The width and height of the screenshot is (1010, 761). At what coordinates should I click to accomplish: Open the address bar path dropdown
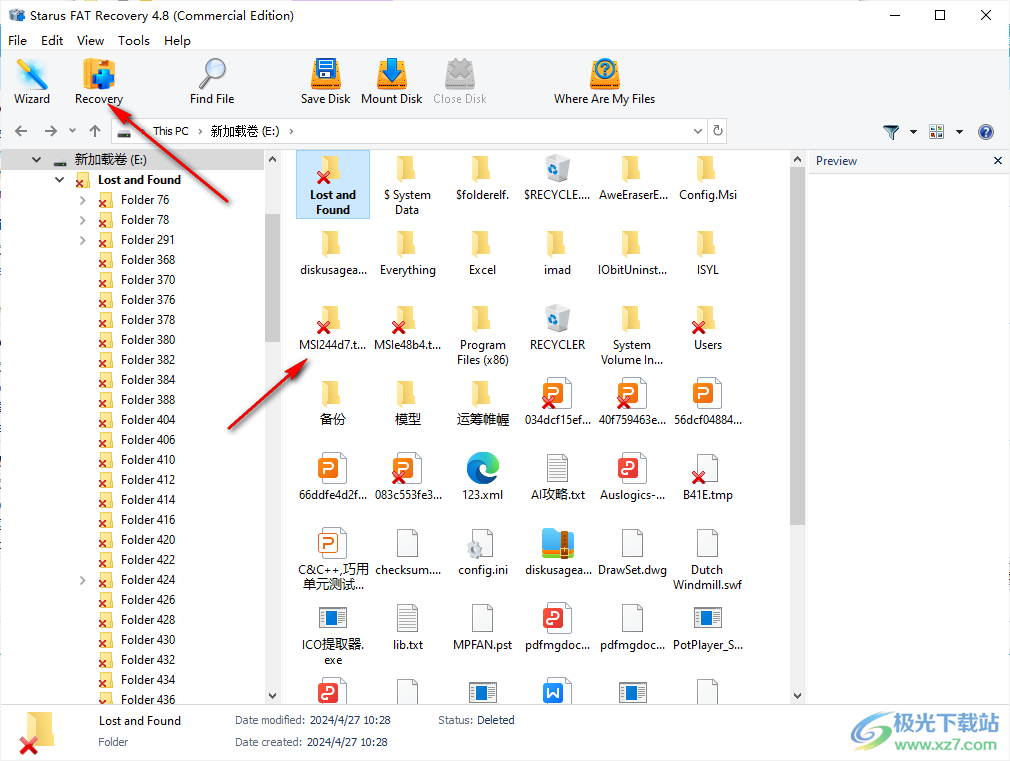[x=698, y=131]
